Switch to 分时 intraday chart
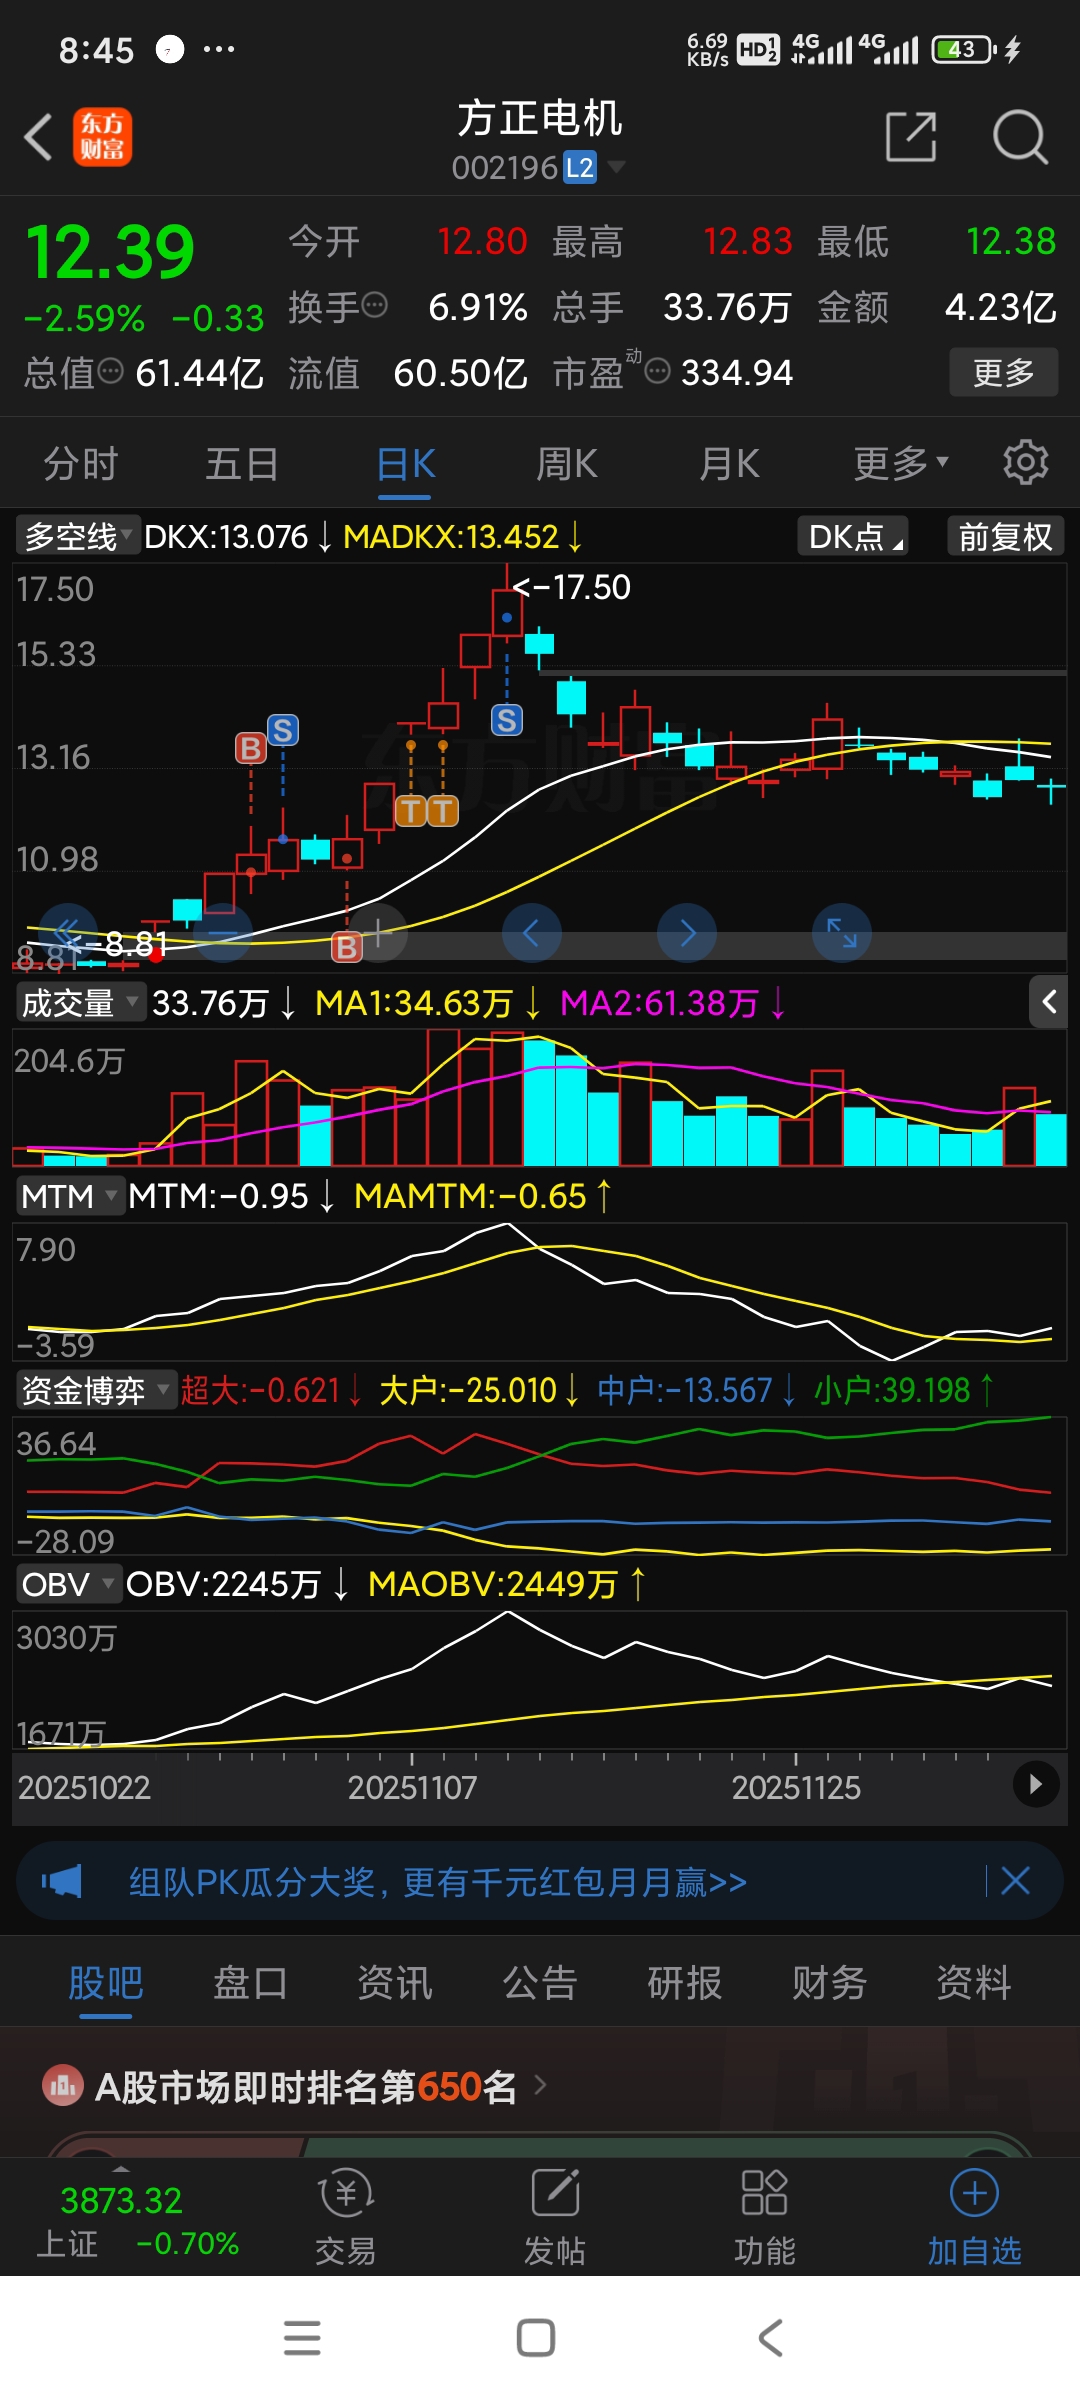The height and width of the screenshot is (2400, 1080). click(x=81, y=463)
